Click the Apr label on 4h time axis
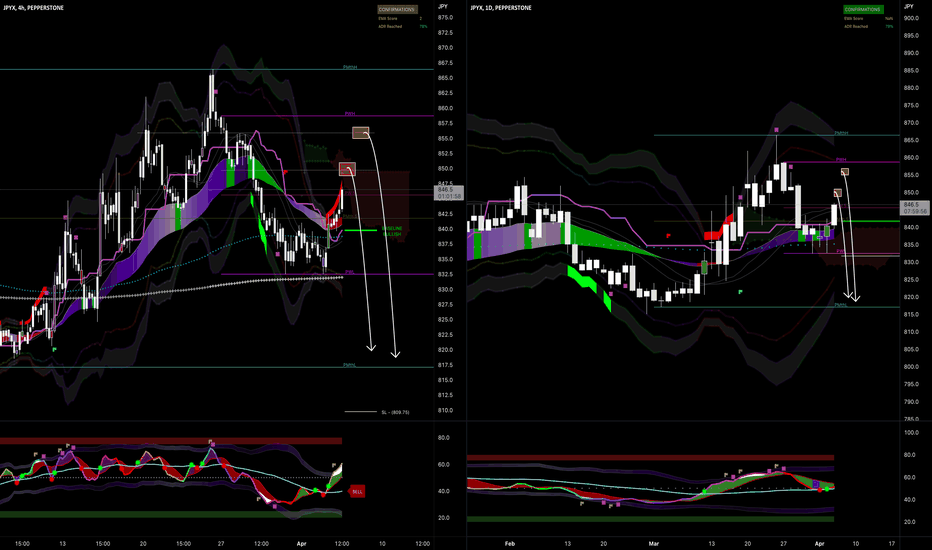 coord(301,543)
